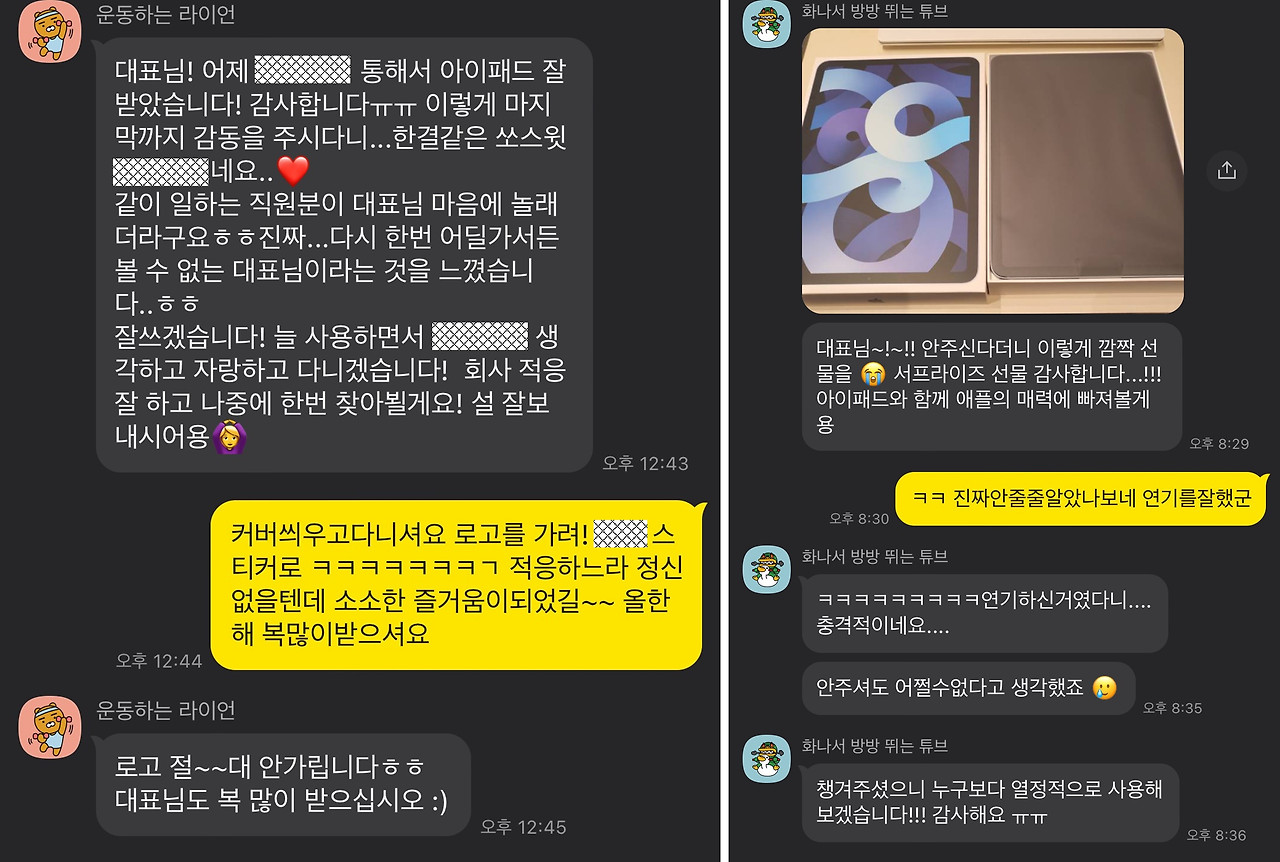
Task: Select the message about 깜짝 선물 서프라이즈
Action: tap(992, 386)
